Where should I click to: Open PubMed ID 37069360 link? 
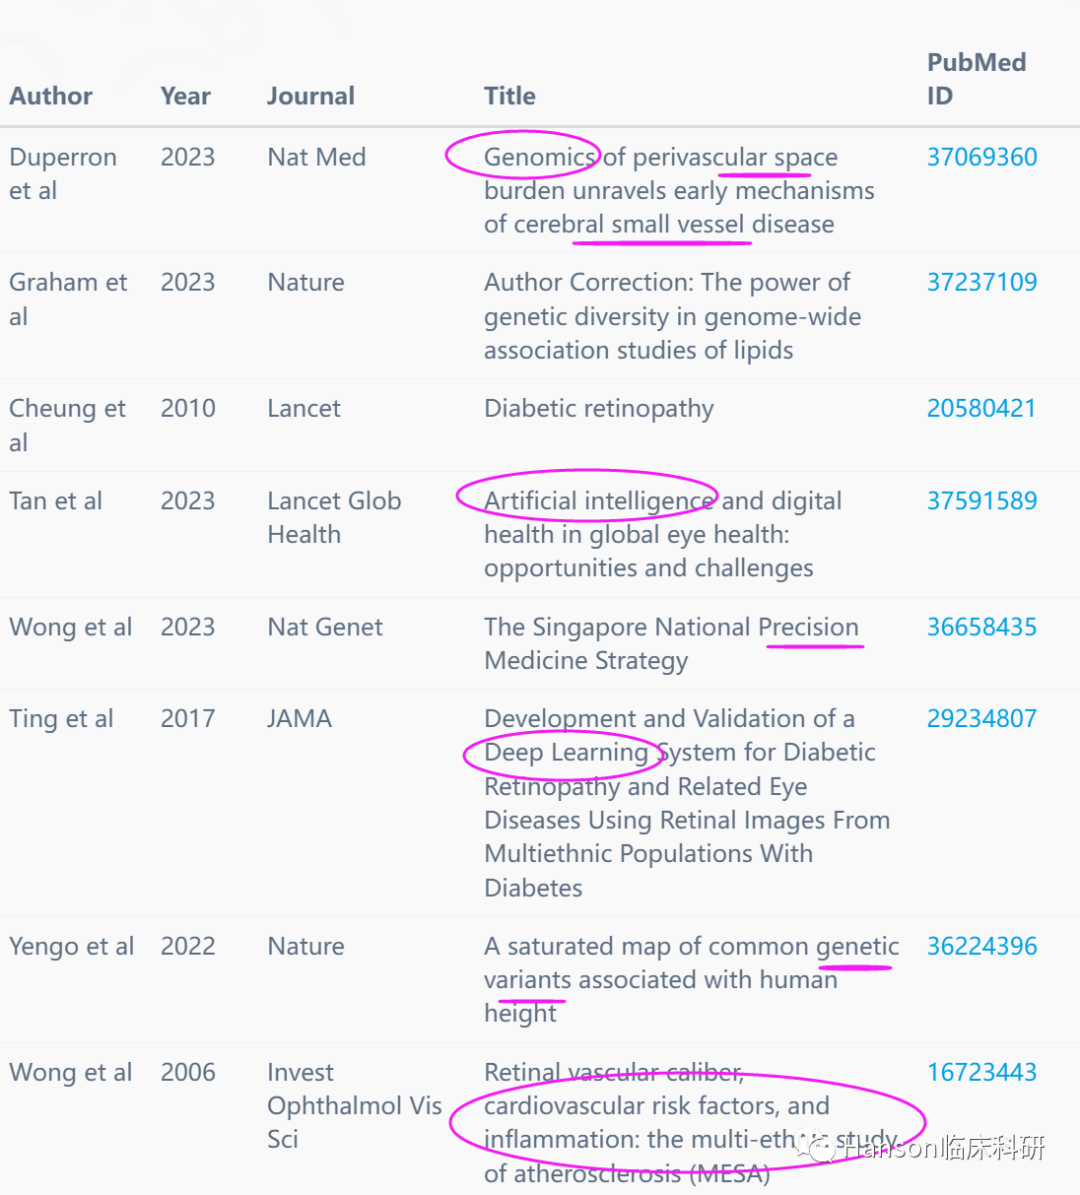click(x=982, y=157)
